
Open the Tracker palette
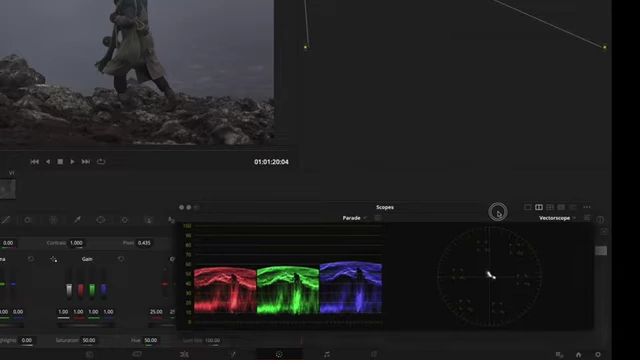pyautogui.click(x=124, y=220)
